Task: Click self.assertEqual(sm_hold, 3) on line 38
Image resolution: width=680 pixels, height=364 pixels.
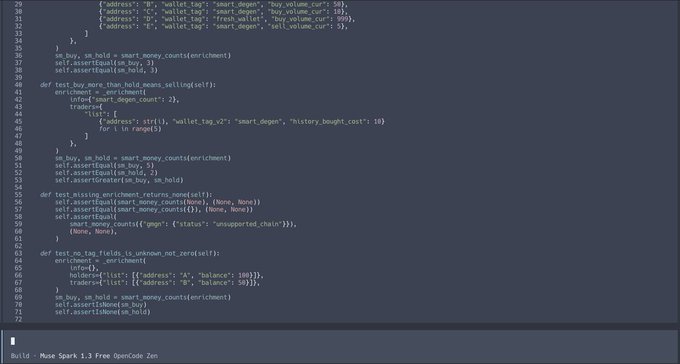Action: pos(106,70)
